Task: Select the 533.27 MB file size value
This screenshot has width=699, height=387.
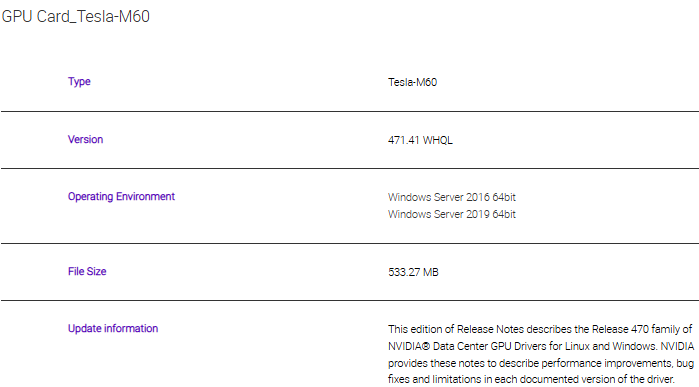Action: click(x=413, y=272)
